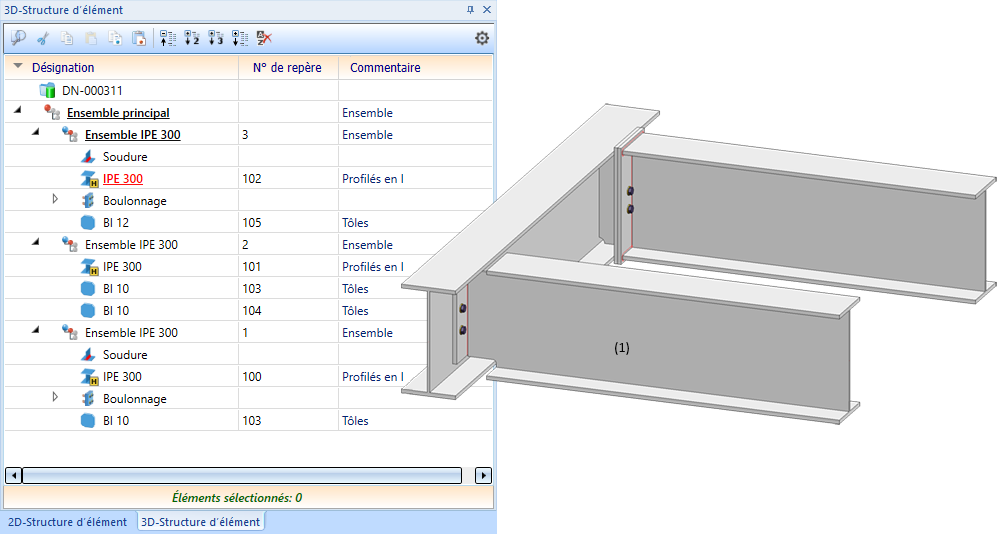
Task: Select the BI 12 plate item
Action: coord(115,222)
